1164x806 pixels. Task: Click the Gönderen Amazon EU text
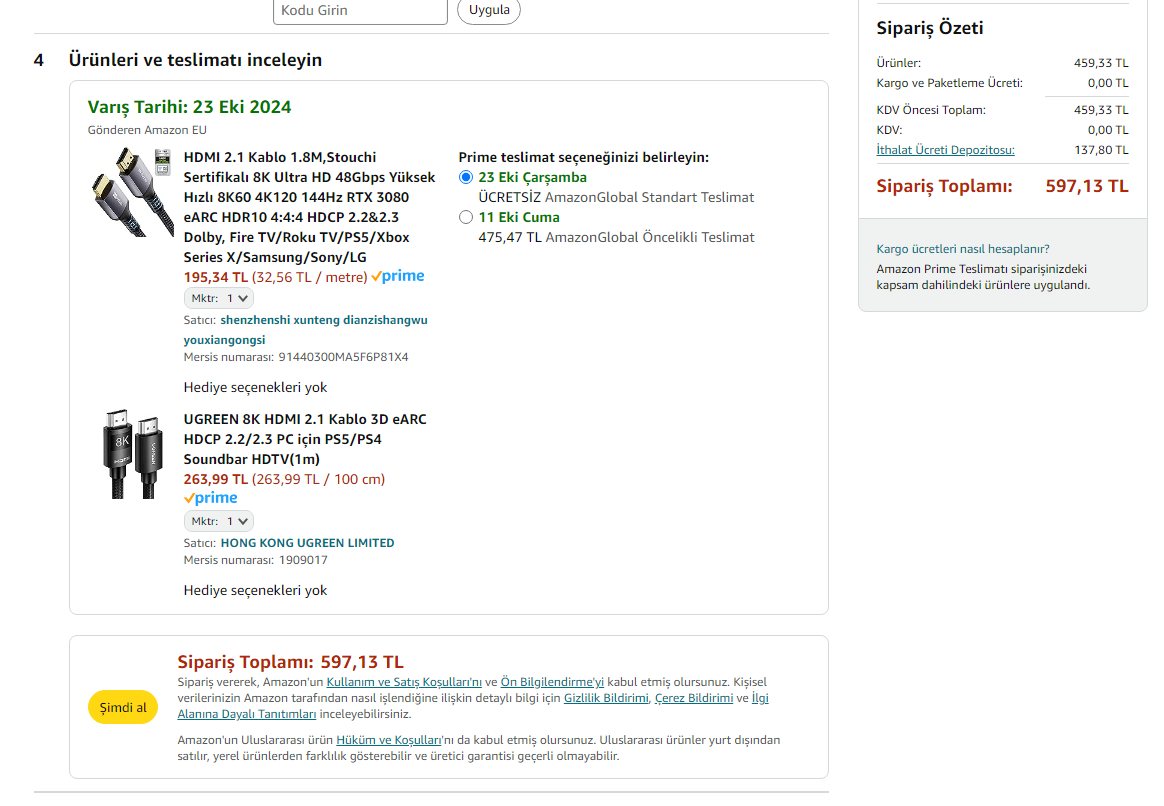pyautogui.click(x=147, y=131)
